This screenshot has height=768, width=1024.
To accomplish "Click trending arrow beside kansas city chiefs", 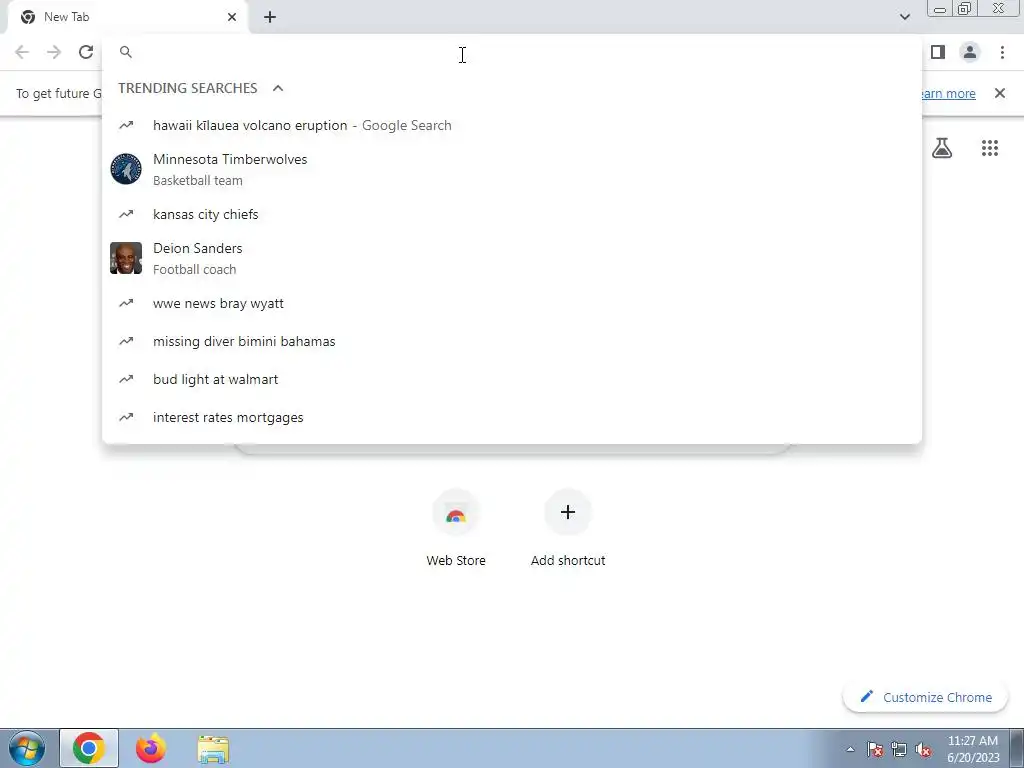I will click(126, 214).
